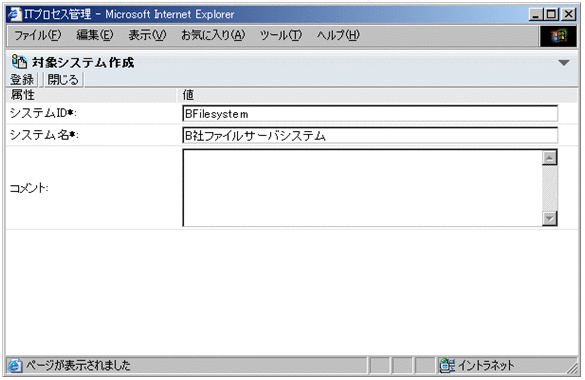Click the 閉じる button
The image size is (585, 380).
coord(63,79)
